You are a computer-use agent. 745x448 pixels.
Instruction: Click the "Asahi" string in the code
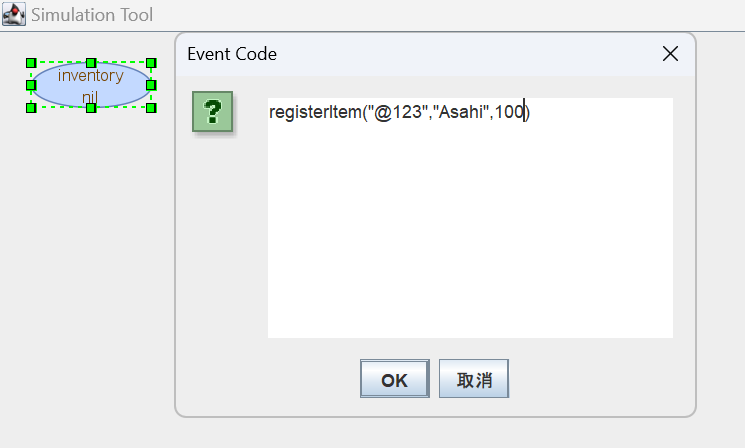click(x=460, y=113)
